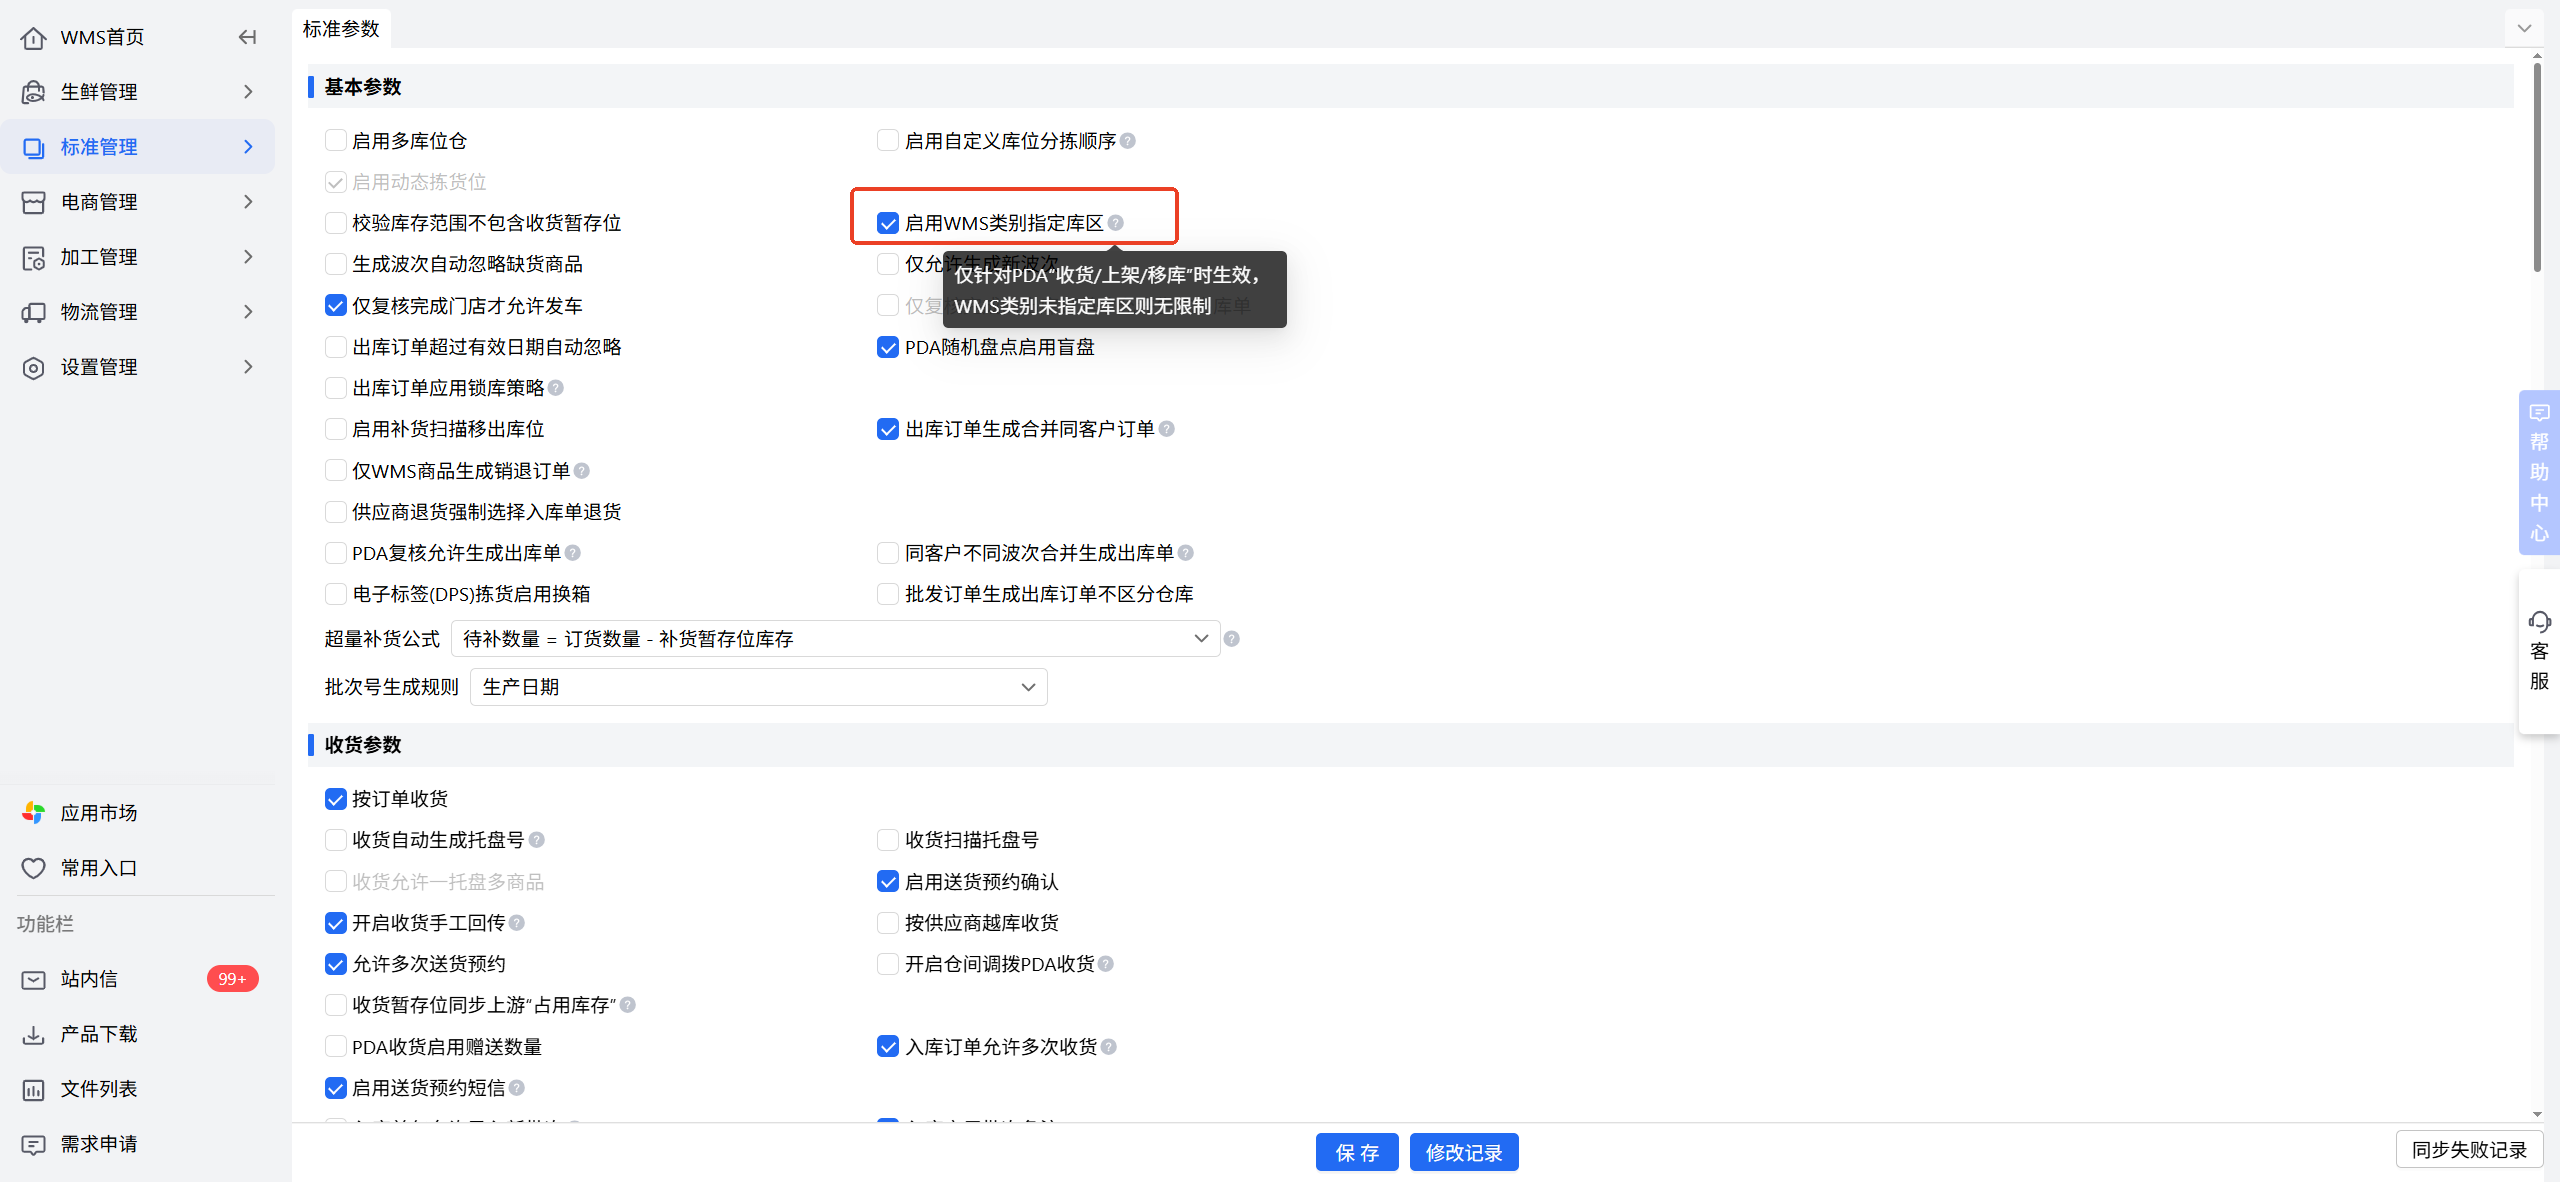Click the 保存 button
Screen dimensions: 2560x1182
tap(1356, 1152)
